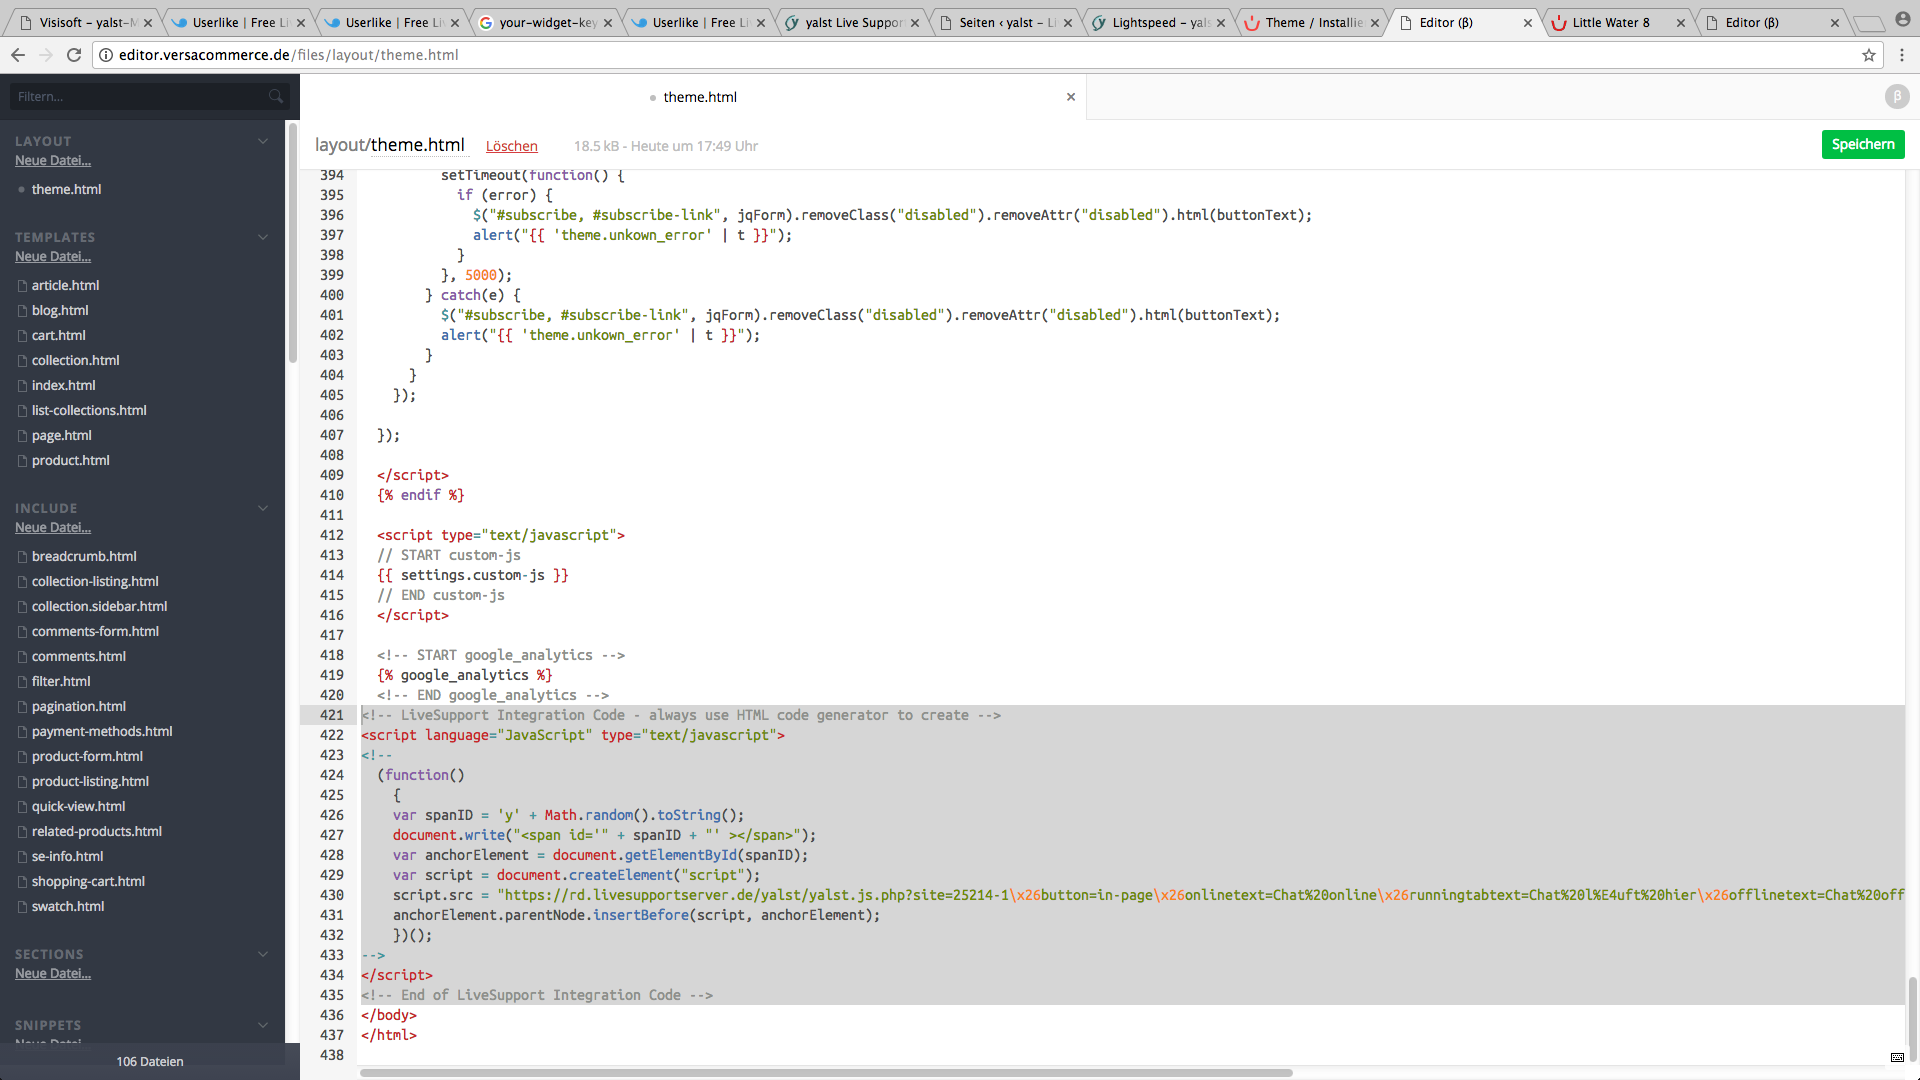Click the sidebar vertical scrollbar
Viewport: 1920px width, 1080px height.
[293, 242]
